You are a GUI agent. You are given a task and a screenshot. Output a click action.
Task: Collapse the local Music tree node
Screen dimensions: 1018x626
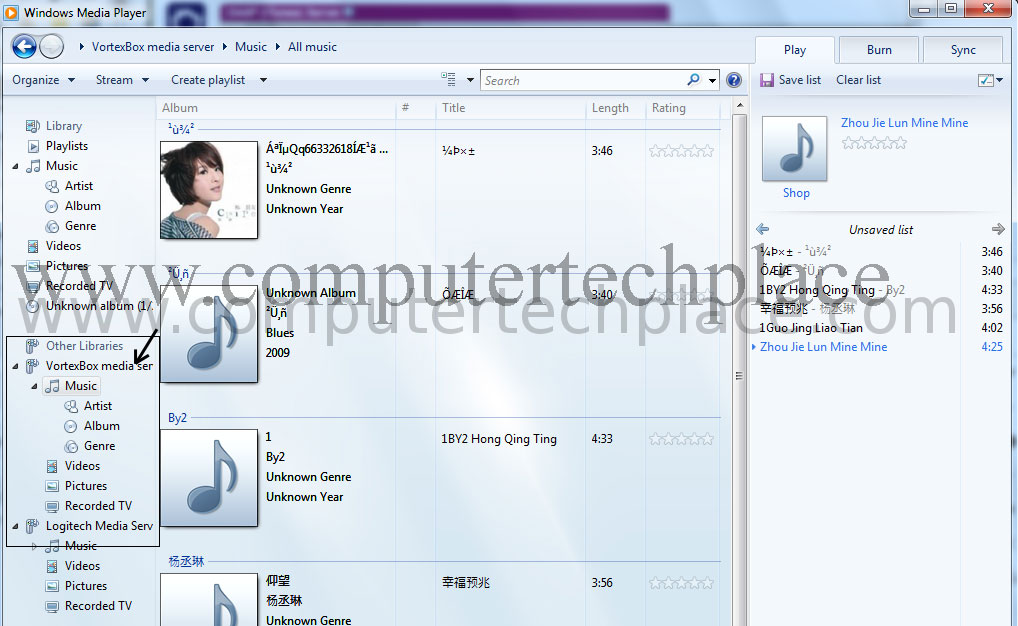click(x=16, y=166)
